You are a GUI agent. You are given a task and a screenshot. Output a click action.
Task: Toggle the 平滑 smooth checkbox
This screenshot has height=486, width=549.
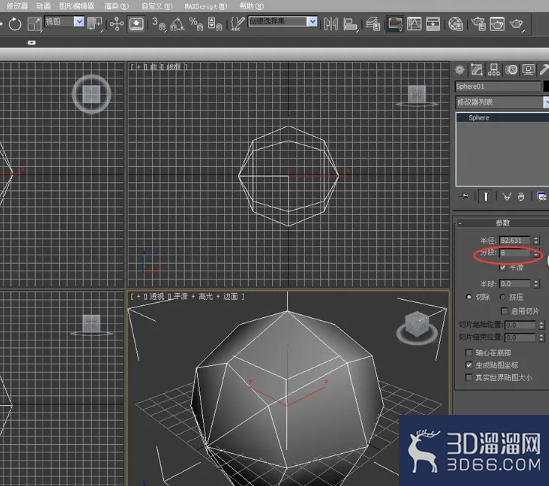(503, 268)
